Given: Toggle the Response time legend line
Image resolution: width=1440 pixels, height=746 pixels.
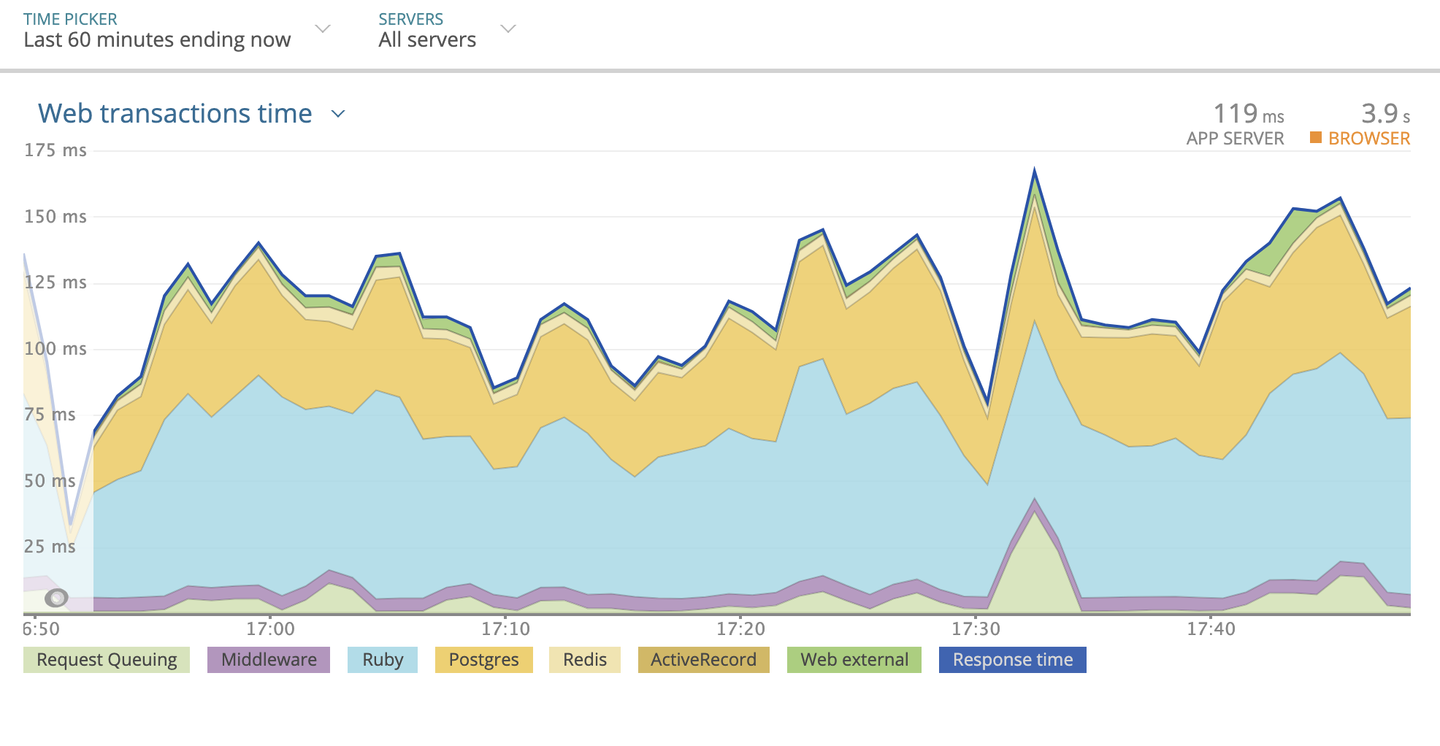Looking at the screenshot, I should coord(1012,660).
